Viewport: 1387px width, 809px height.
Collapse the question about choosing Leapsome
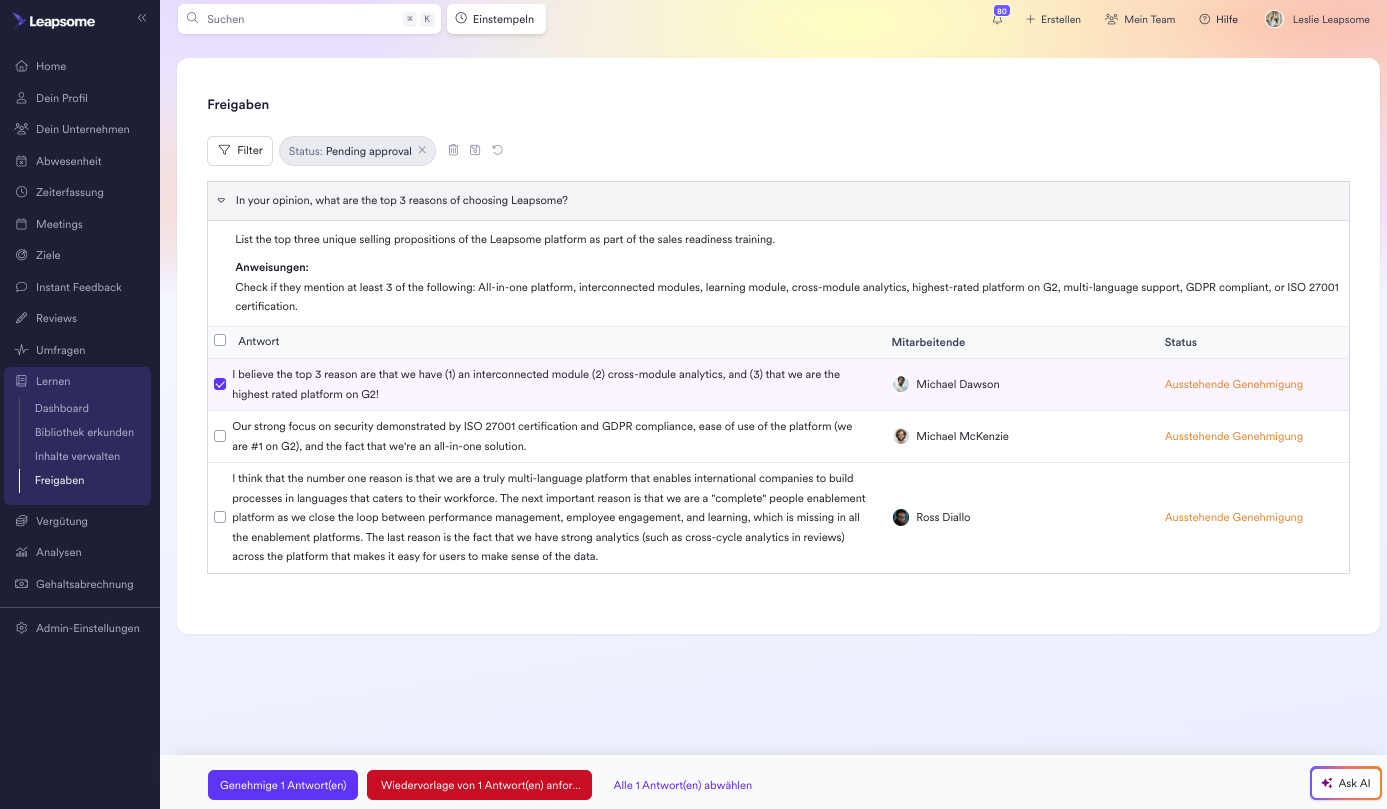(221, 200)
